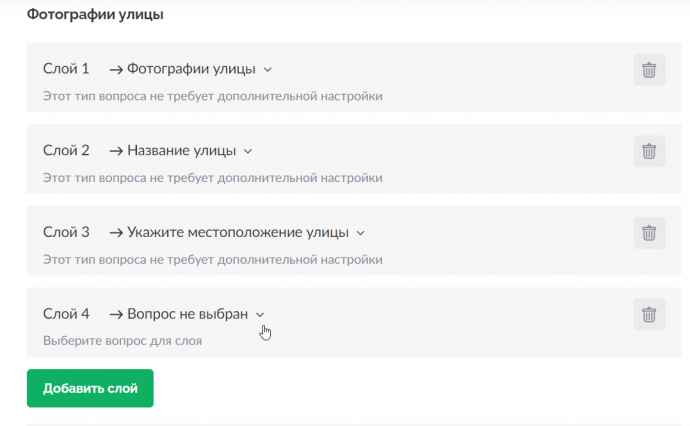Click the Слой 1 label
The image size is (690, 426).
tap(66, 69)
